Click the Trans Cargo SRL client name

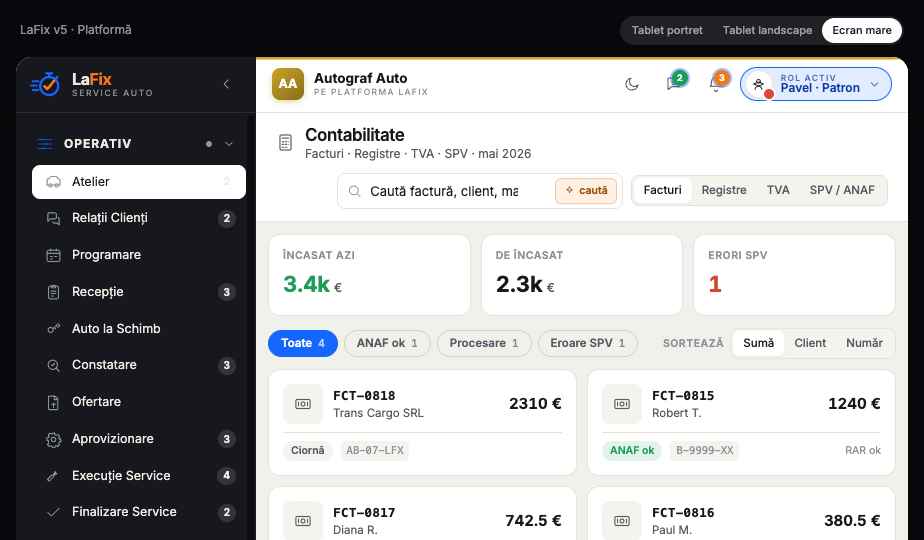378,413
